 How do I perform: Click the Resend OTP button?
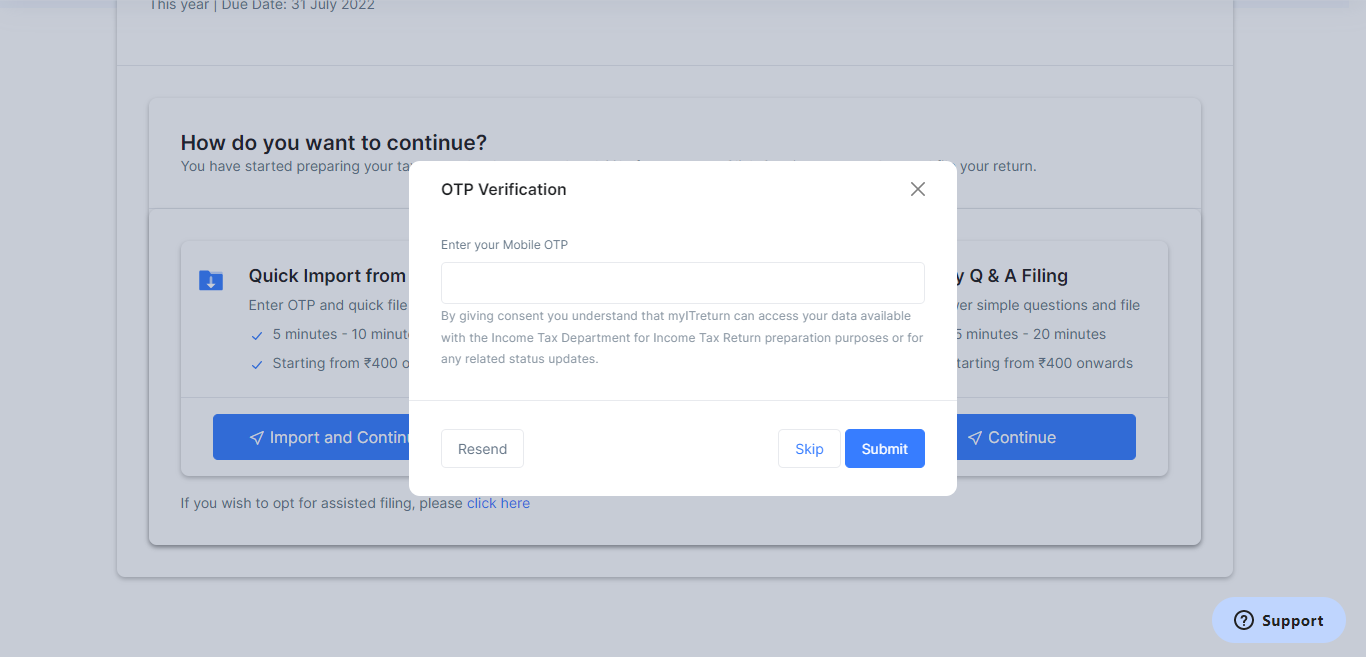pos(482,449)
